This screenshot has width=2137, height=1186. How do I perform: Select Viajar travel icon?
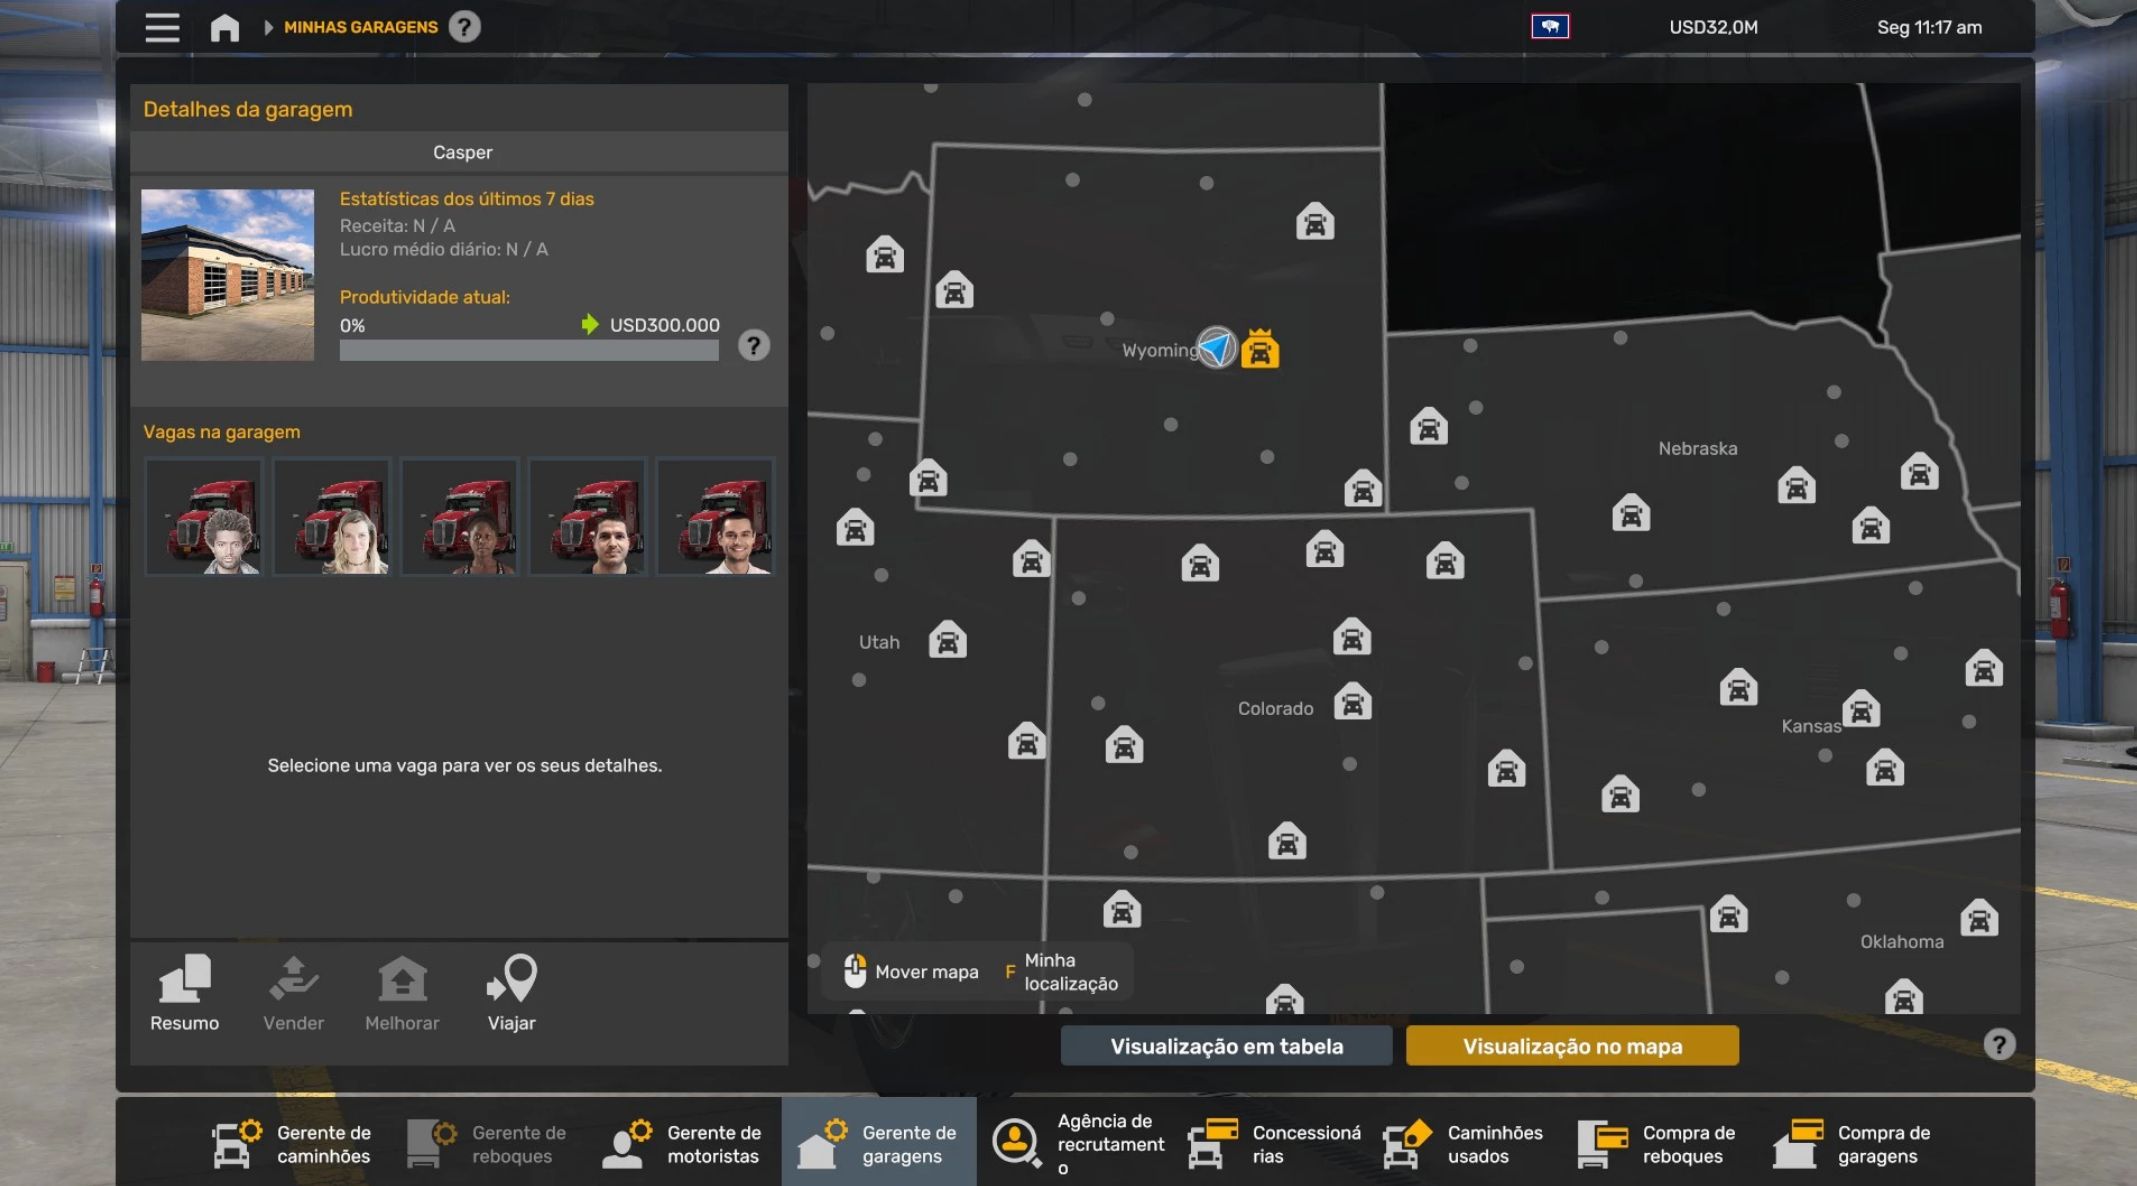pyautogui.click(x=512, y=993)
